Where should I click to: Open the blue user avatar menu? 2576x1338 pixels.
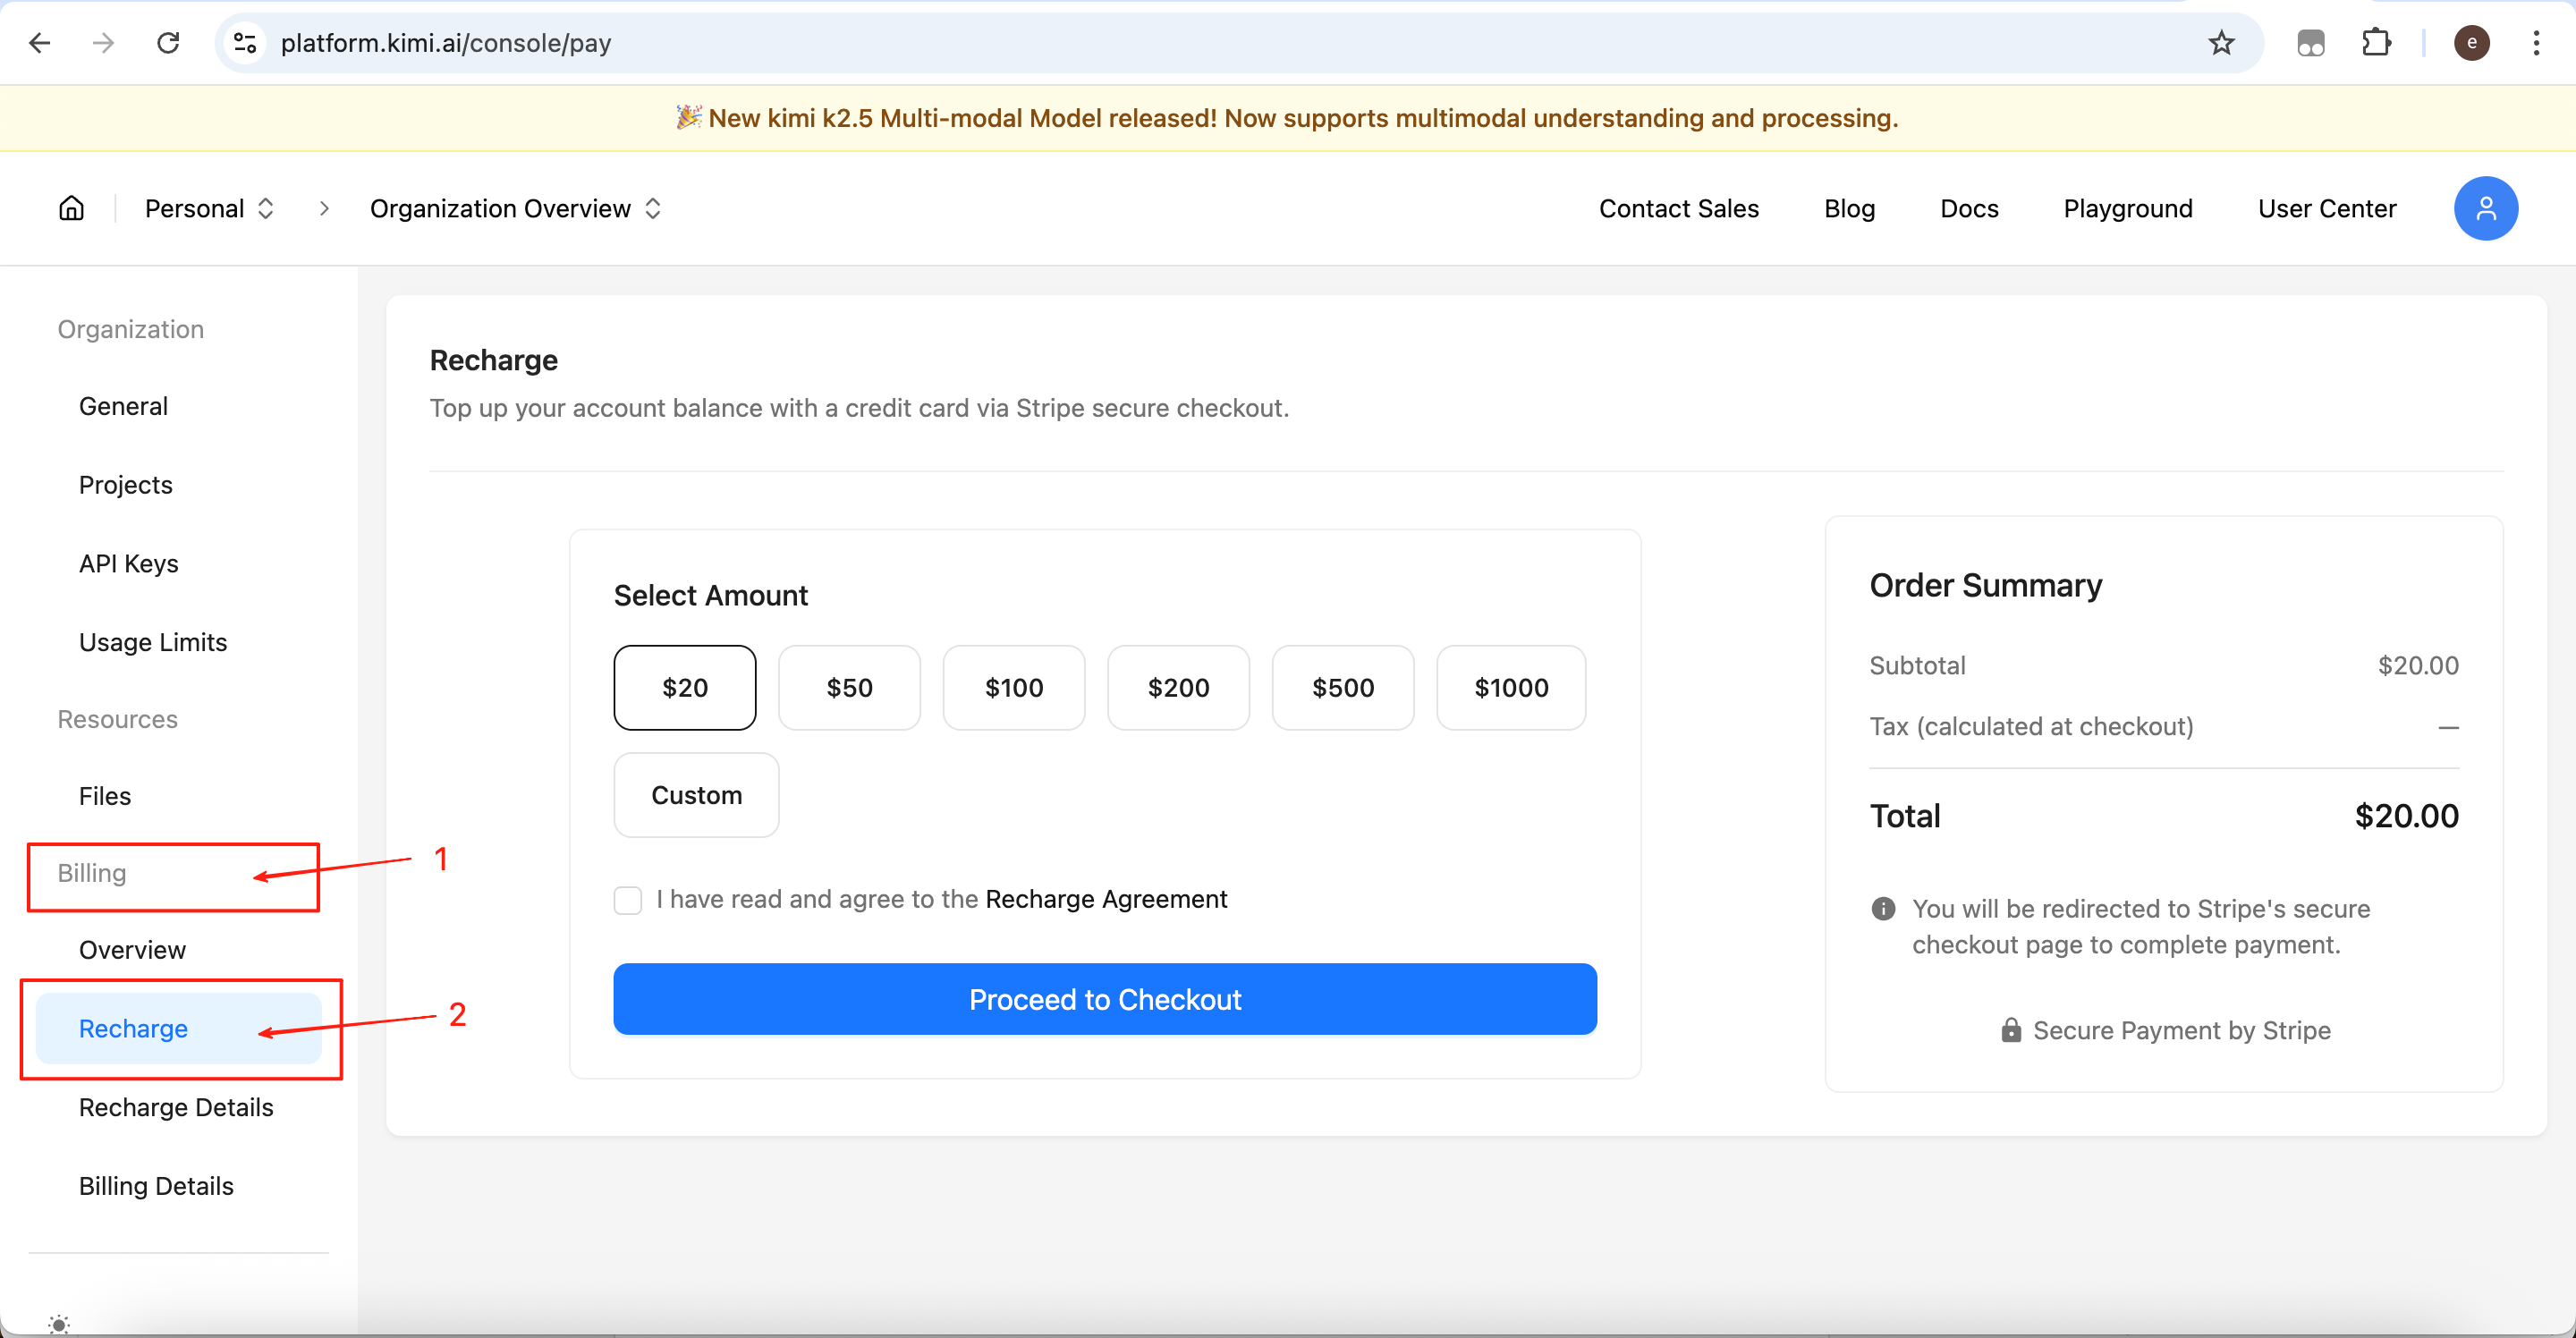[x=2485, y=208]
